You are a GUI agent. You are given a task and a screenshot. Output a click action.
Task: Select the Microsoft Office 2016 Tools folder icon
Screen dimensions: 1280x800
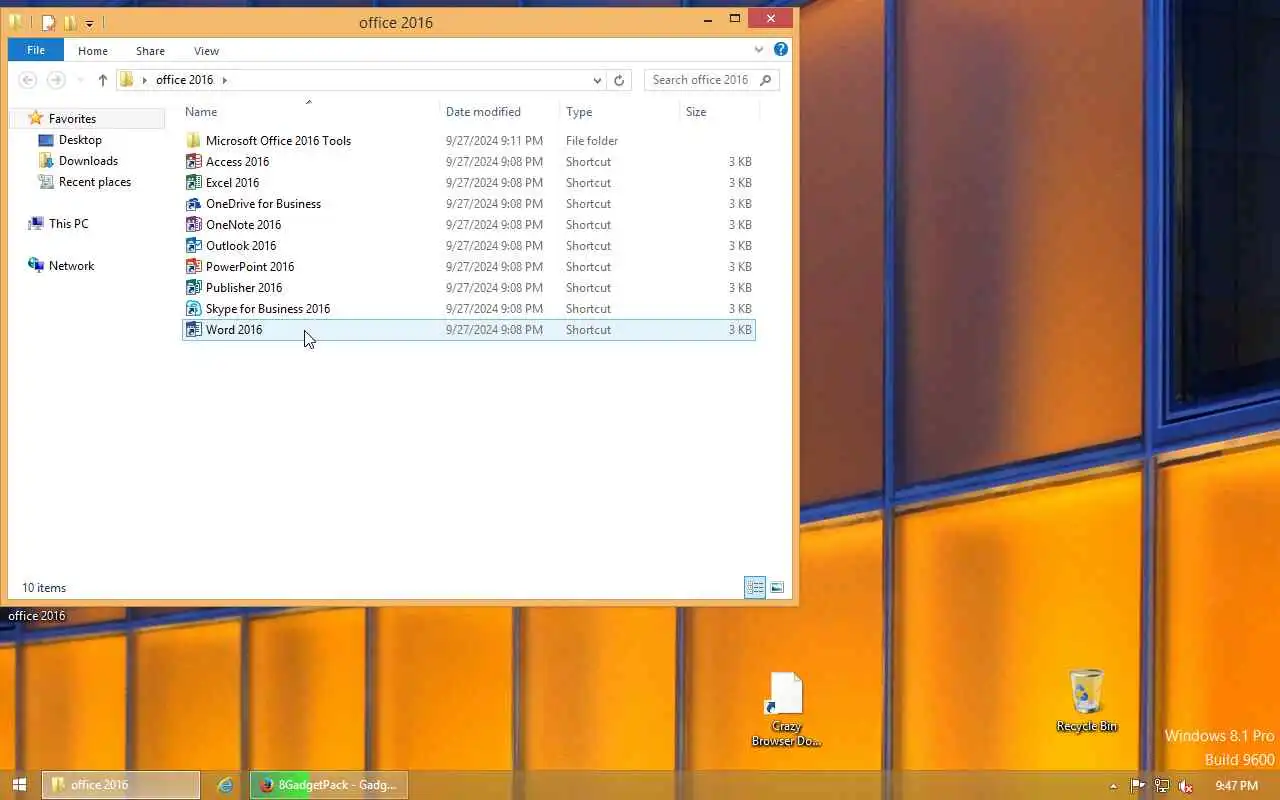(194, 140)
